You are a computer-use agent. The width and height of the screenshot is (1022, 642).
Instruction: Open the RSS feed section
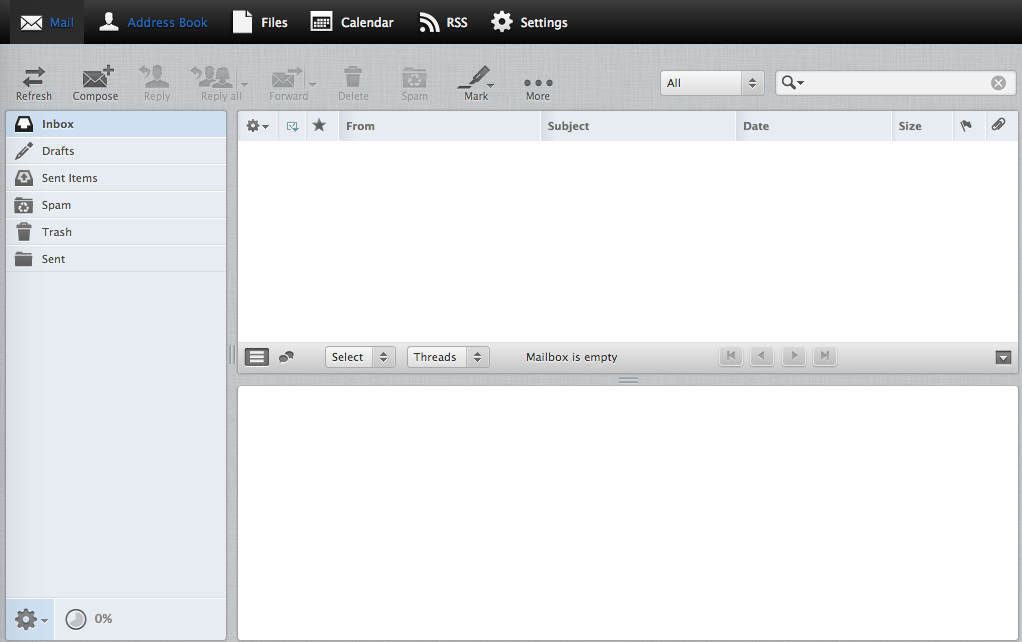pyautogui.click(x=443, y=22)
